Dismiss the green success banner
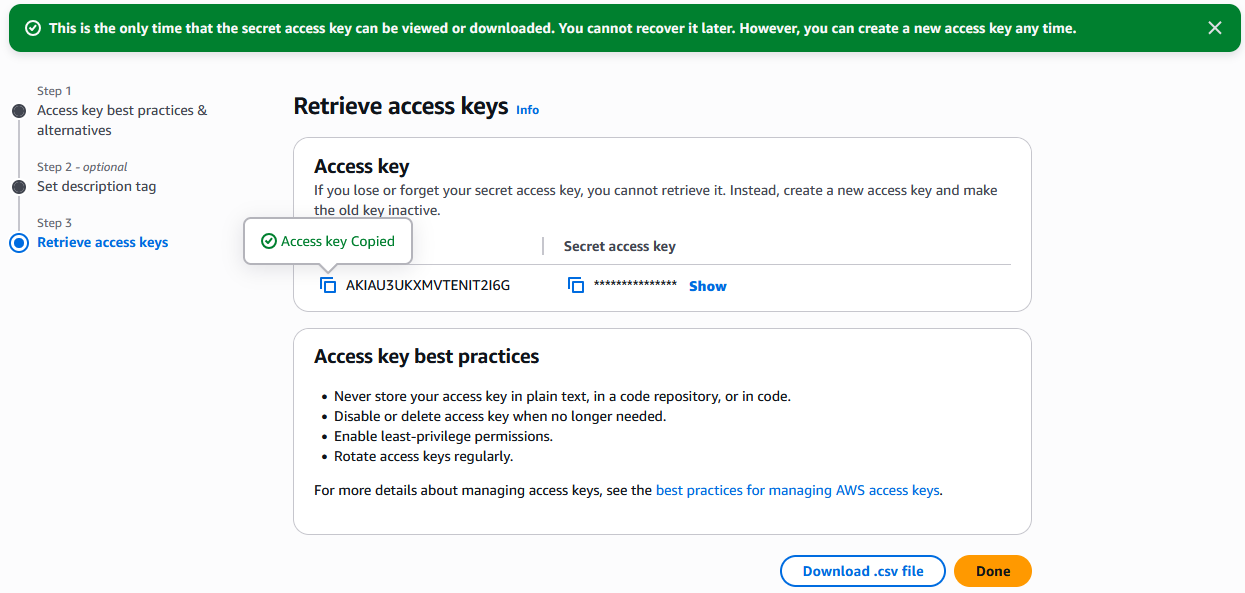This screenshot has height=593, width=1245. click(1215, 28)
